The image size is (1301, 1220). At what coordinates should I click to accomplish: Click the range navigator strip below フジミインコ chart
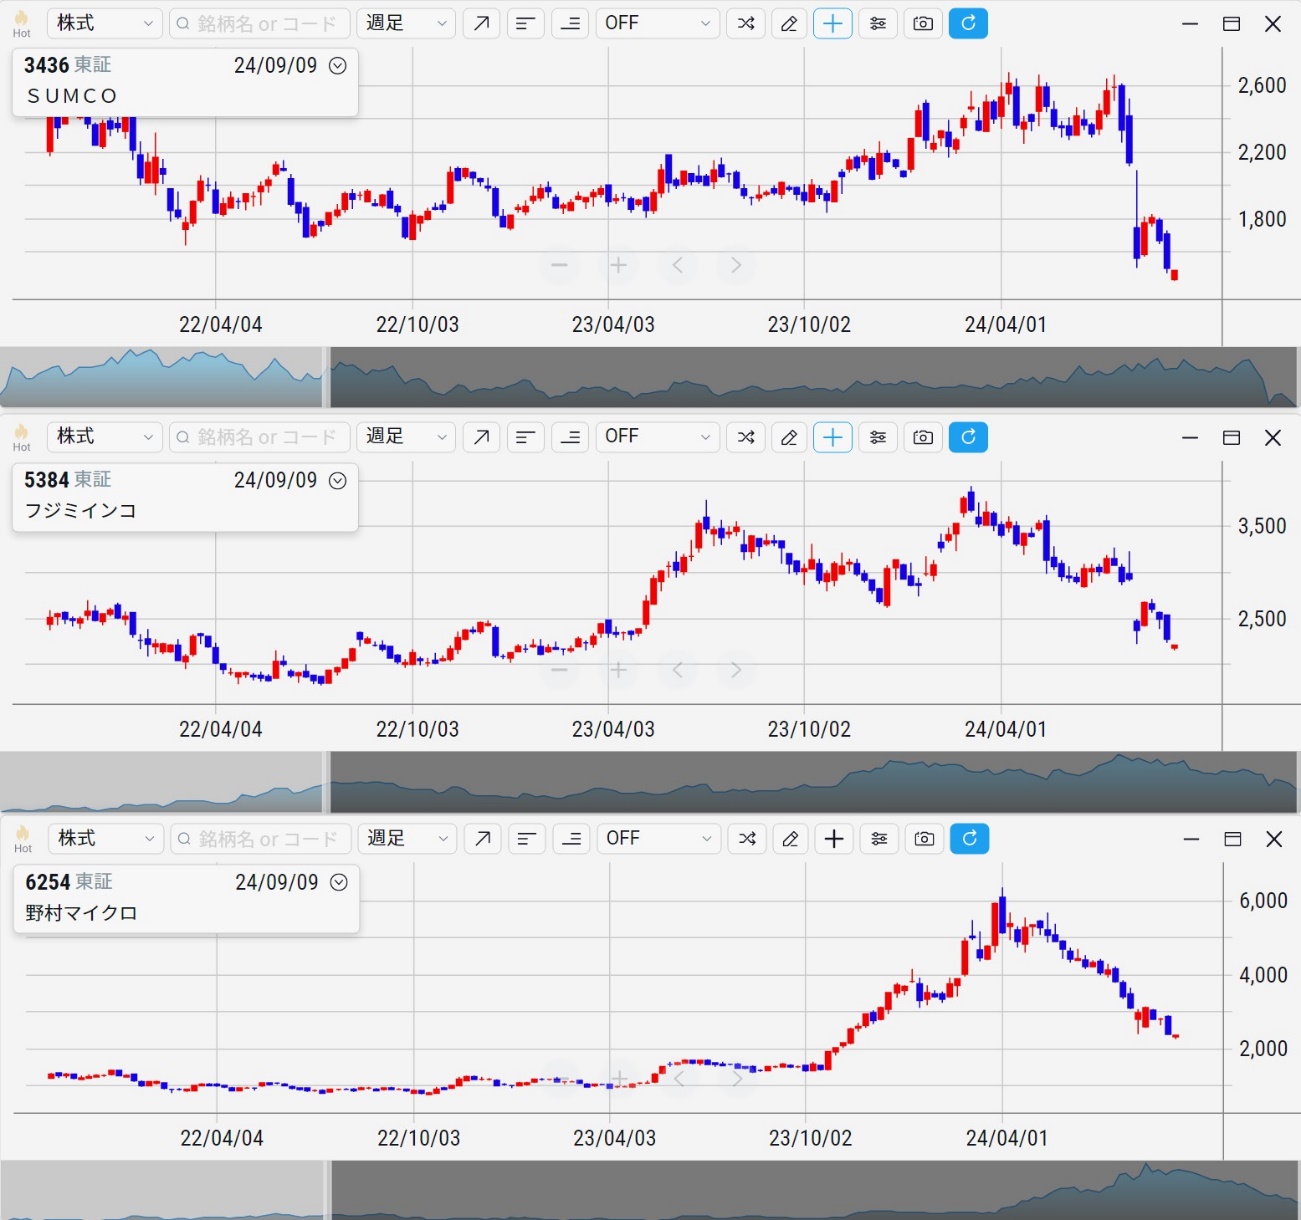pos(650,782)
